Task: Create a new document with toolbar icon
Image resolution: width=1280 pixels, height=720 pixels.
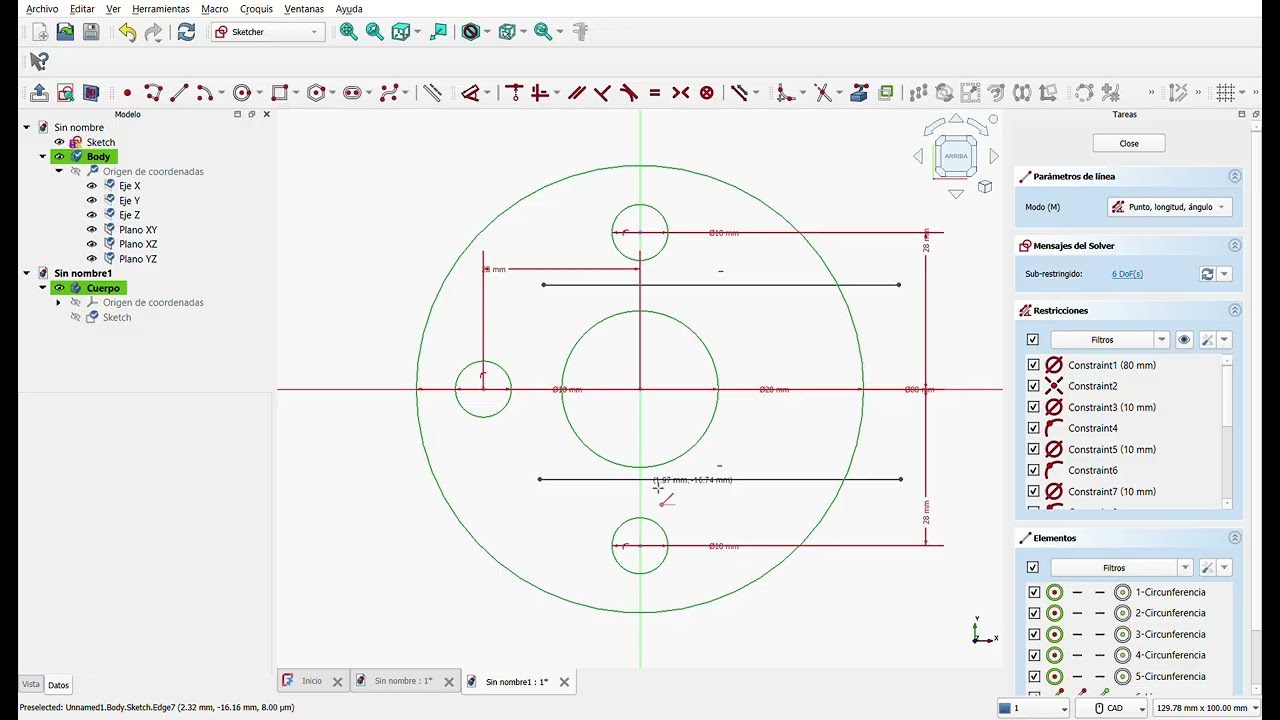Action: tap(40, 32)
